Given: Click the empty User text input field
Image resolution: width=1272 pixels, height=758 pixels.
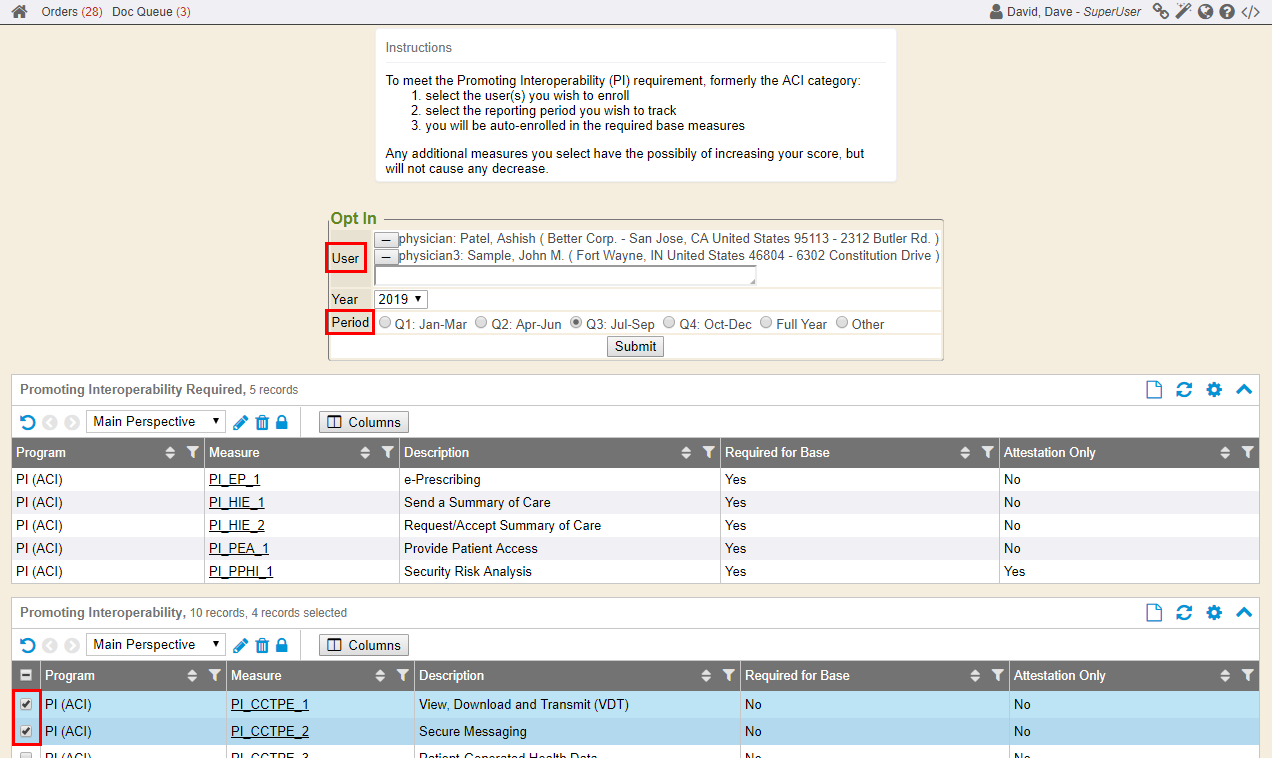Looking at the screenshot, I should tap(565, 275).
